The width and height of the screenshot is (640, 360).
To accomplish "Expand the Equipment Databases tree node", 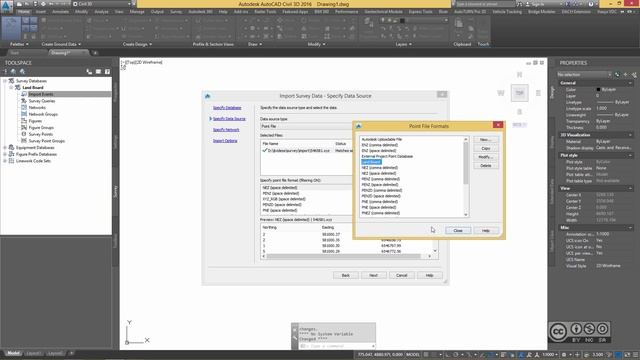I will pos(5,147).
